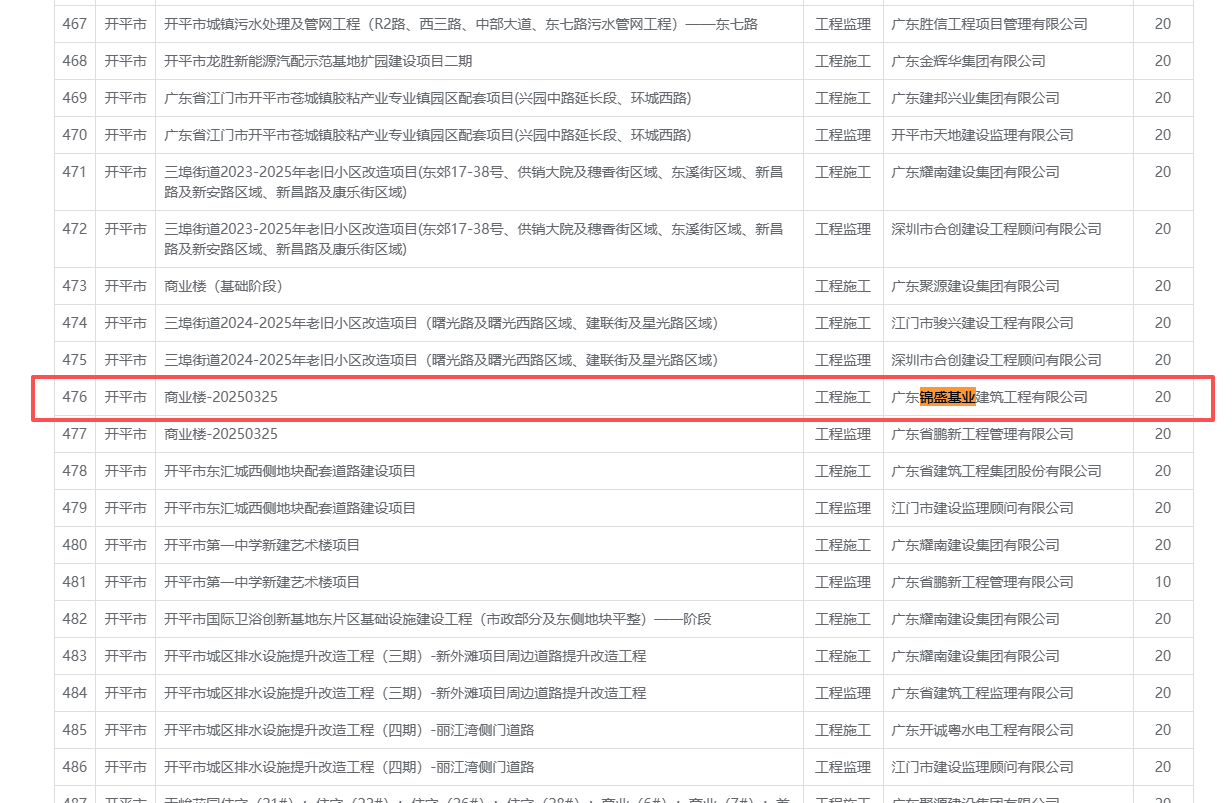
Task: Click 广东省建筑工程集团股份 company in row 478
Action: tap(996, 471)
